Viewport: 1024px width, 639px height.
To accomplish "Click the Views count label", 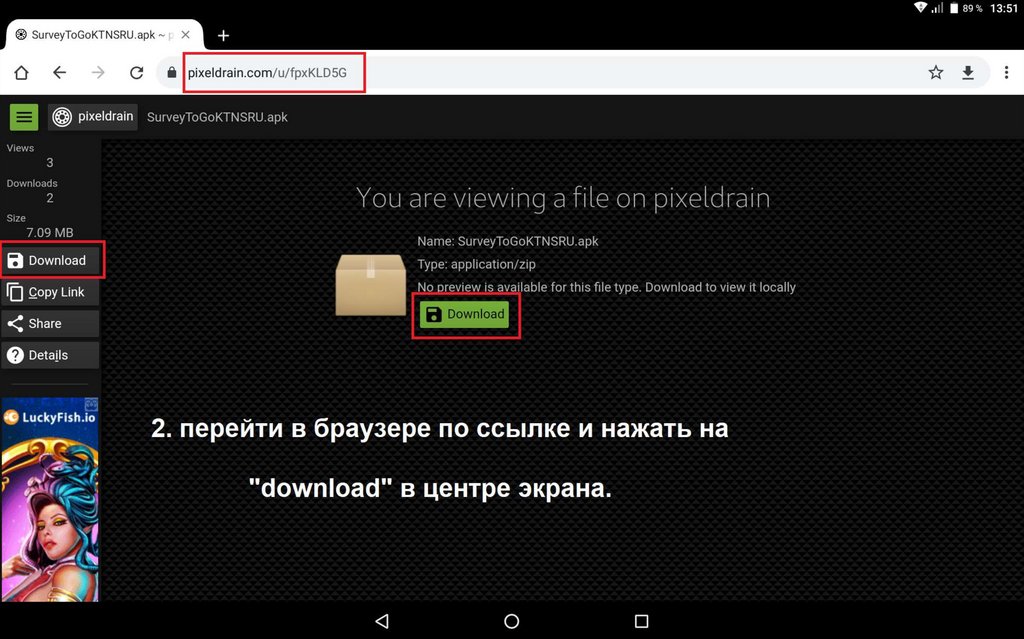I will pyautogui.click(x=20, y=148).
